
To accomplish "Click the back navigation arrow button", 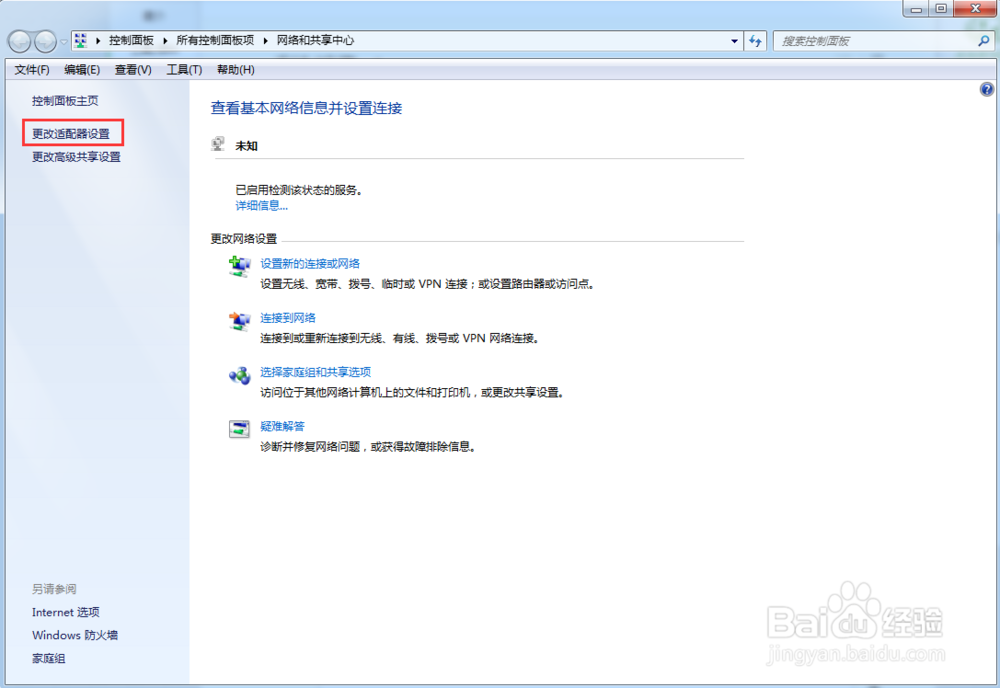I will coord(18,40).
